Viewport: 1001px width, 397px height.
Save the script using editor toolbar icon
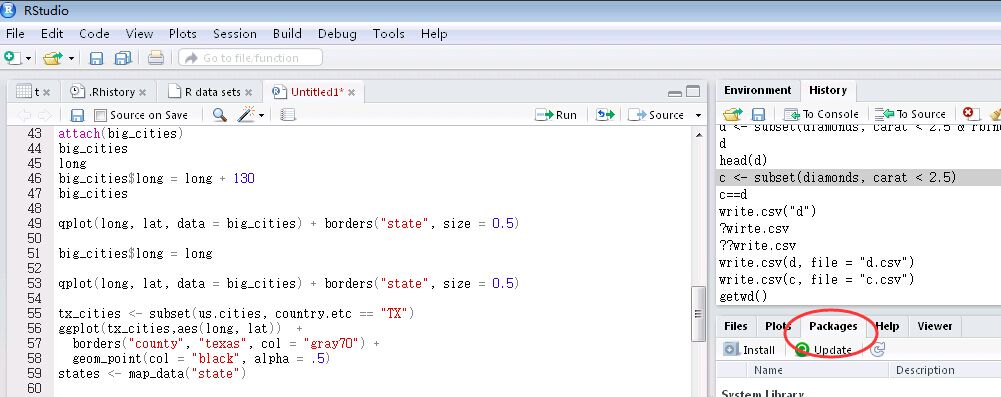(77, 116)
